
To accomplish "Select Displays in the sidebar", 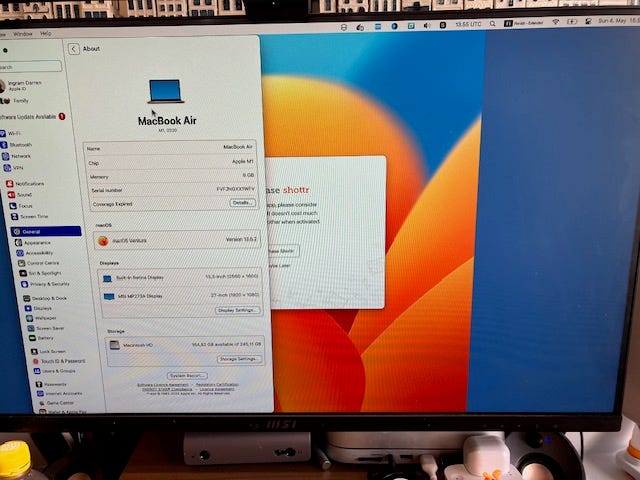I will click(x=38, y=308).
